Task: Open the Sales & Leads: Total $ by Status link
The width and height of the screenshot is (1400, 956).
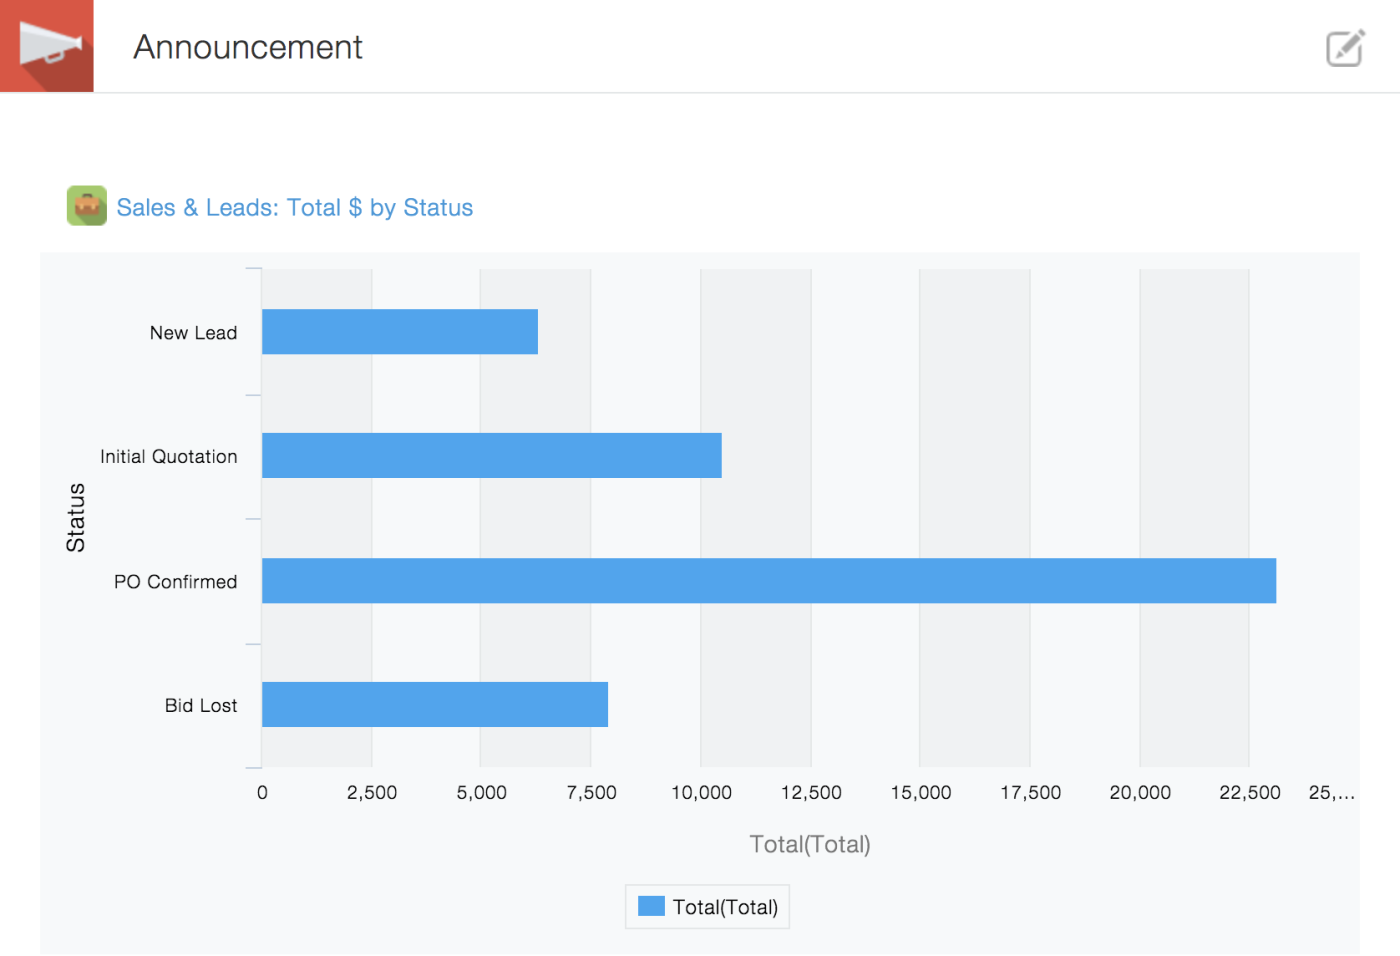Action: [295, 207]
